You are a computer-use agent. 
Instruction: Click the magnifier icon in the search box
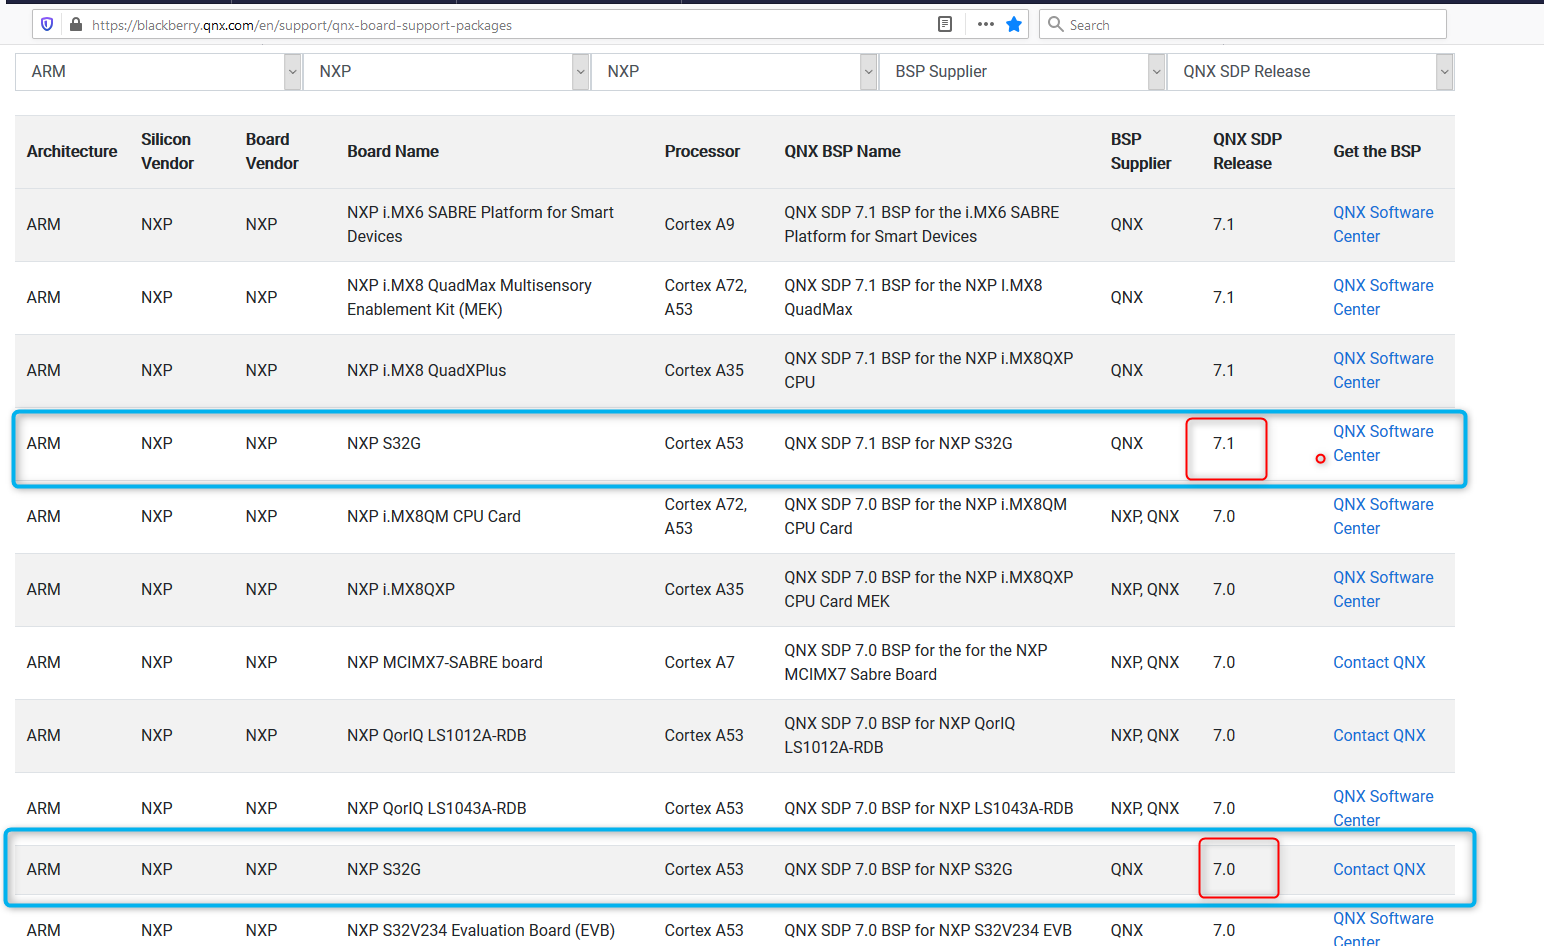(1055, 23)
